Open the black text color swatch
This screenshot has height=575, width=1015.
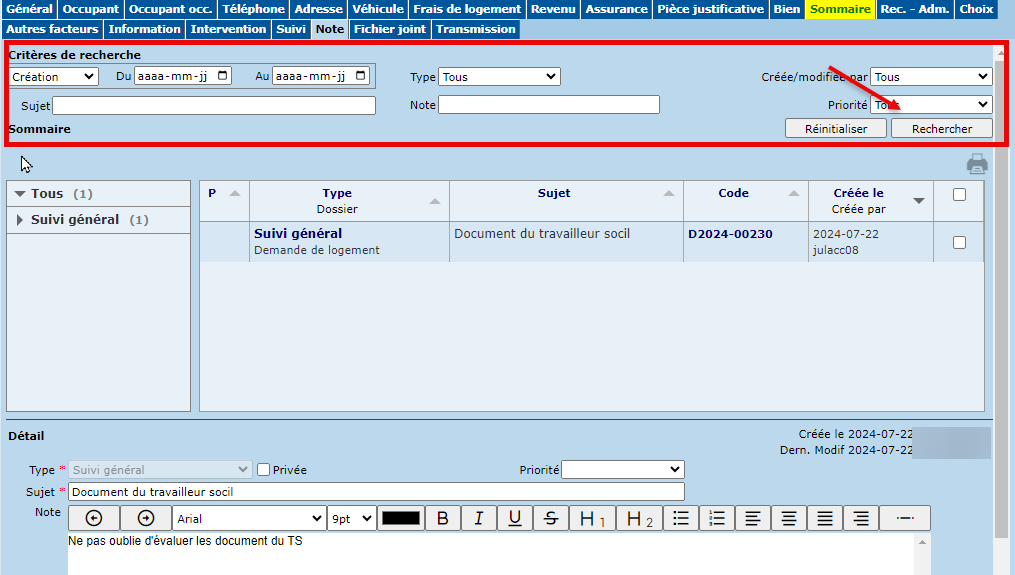tap(401, 518)
